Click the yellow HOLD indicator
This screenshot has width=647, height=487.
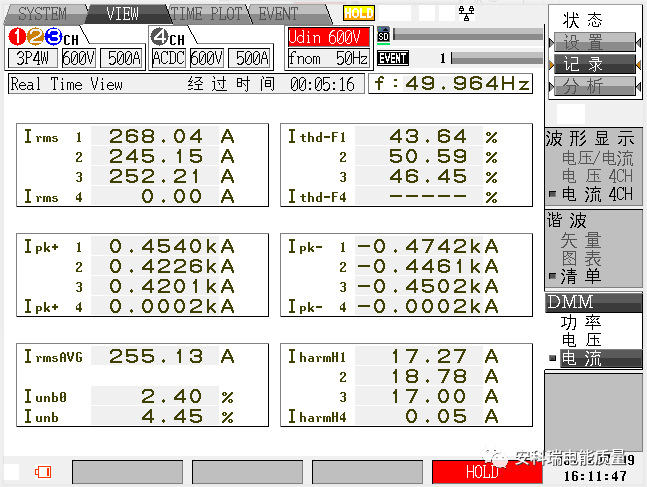pos(359,13)
